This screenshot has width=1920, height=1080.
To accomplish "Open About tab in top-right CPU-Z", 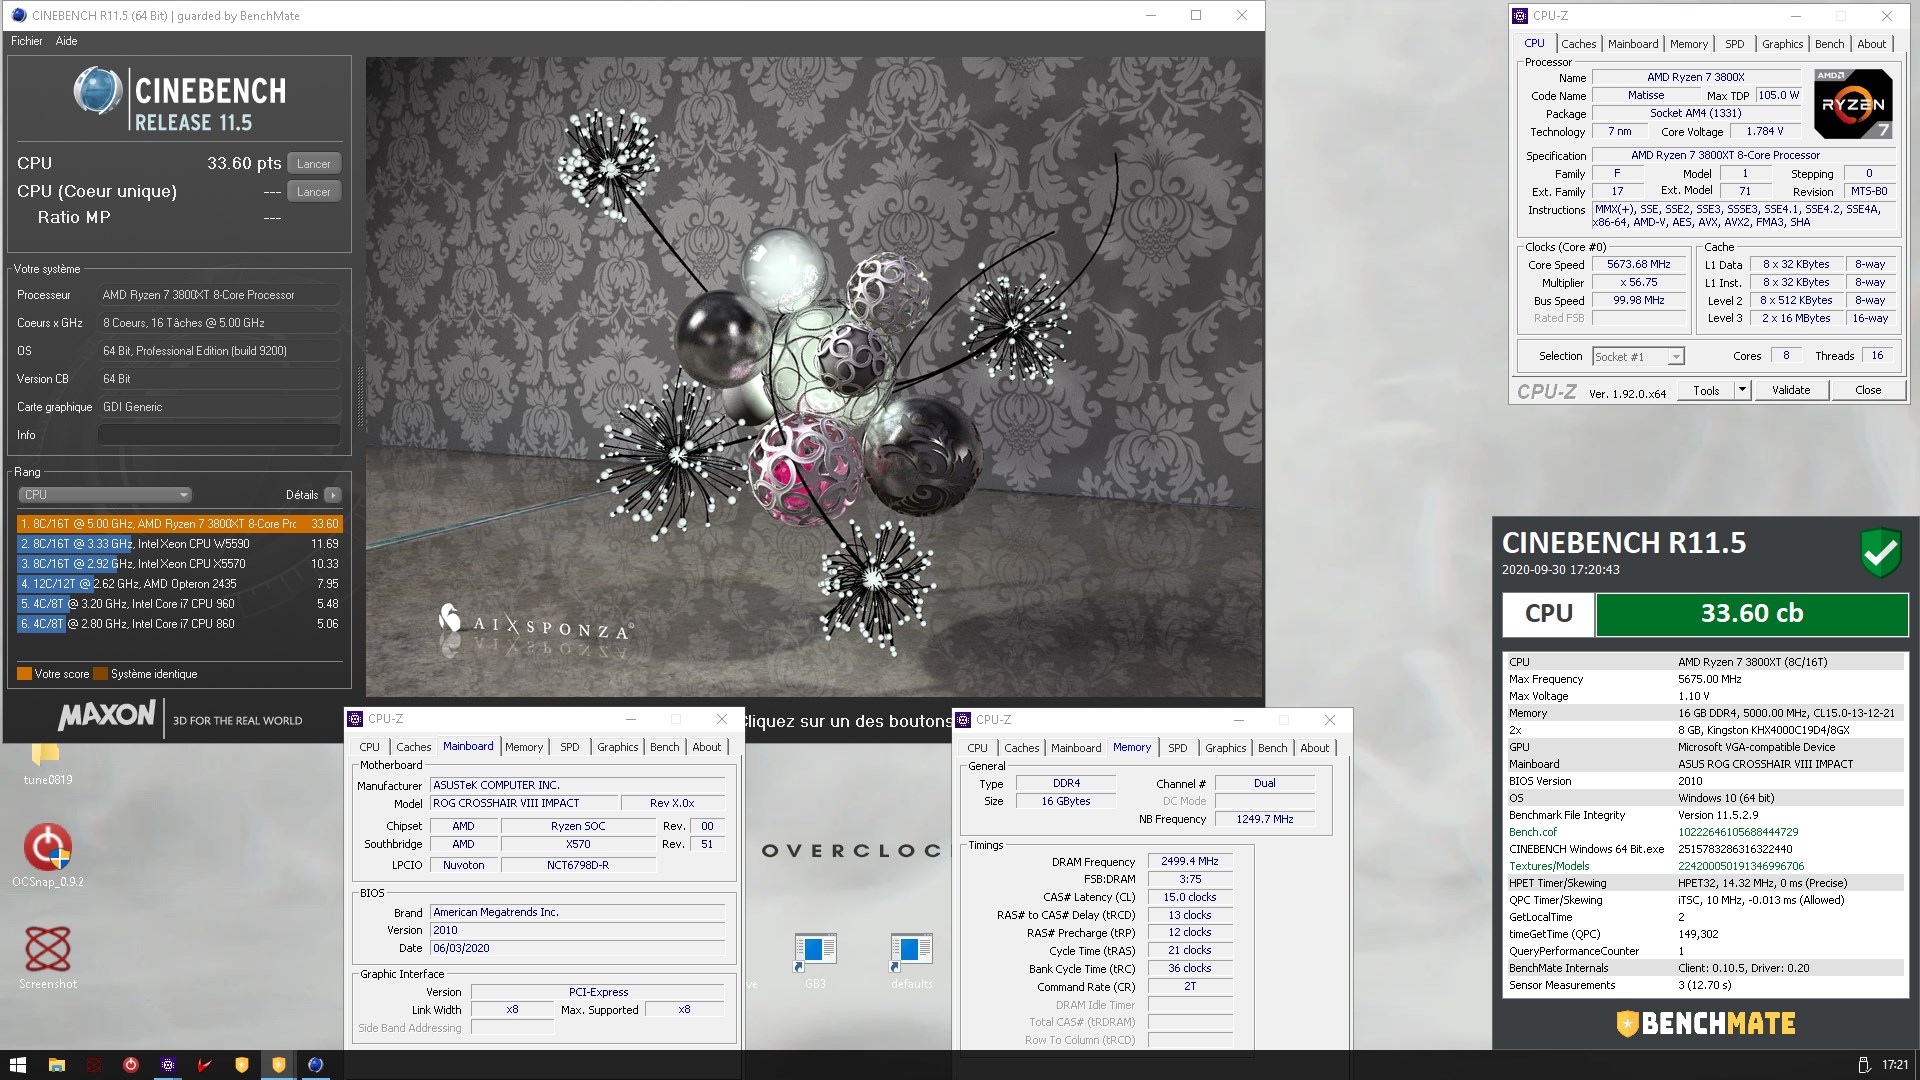I will pos(1871,44).
